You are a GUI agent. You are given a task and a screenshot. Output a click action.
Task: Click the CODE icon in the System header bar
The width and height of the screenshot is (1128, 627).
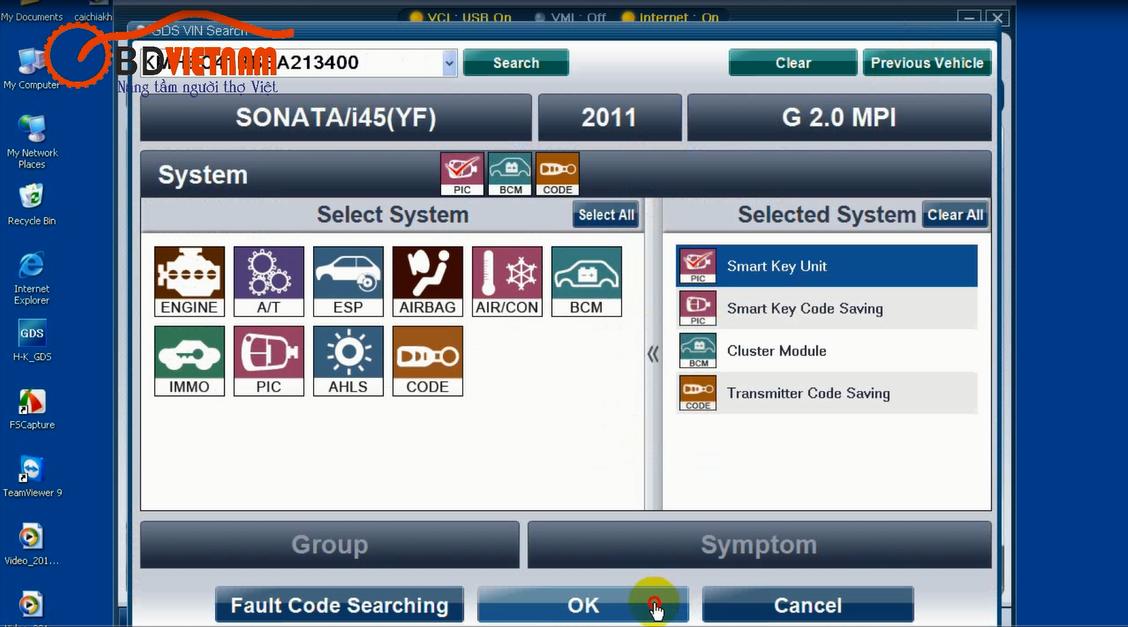coord(558,174)
